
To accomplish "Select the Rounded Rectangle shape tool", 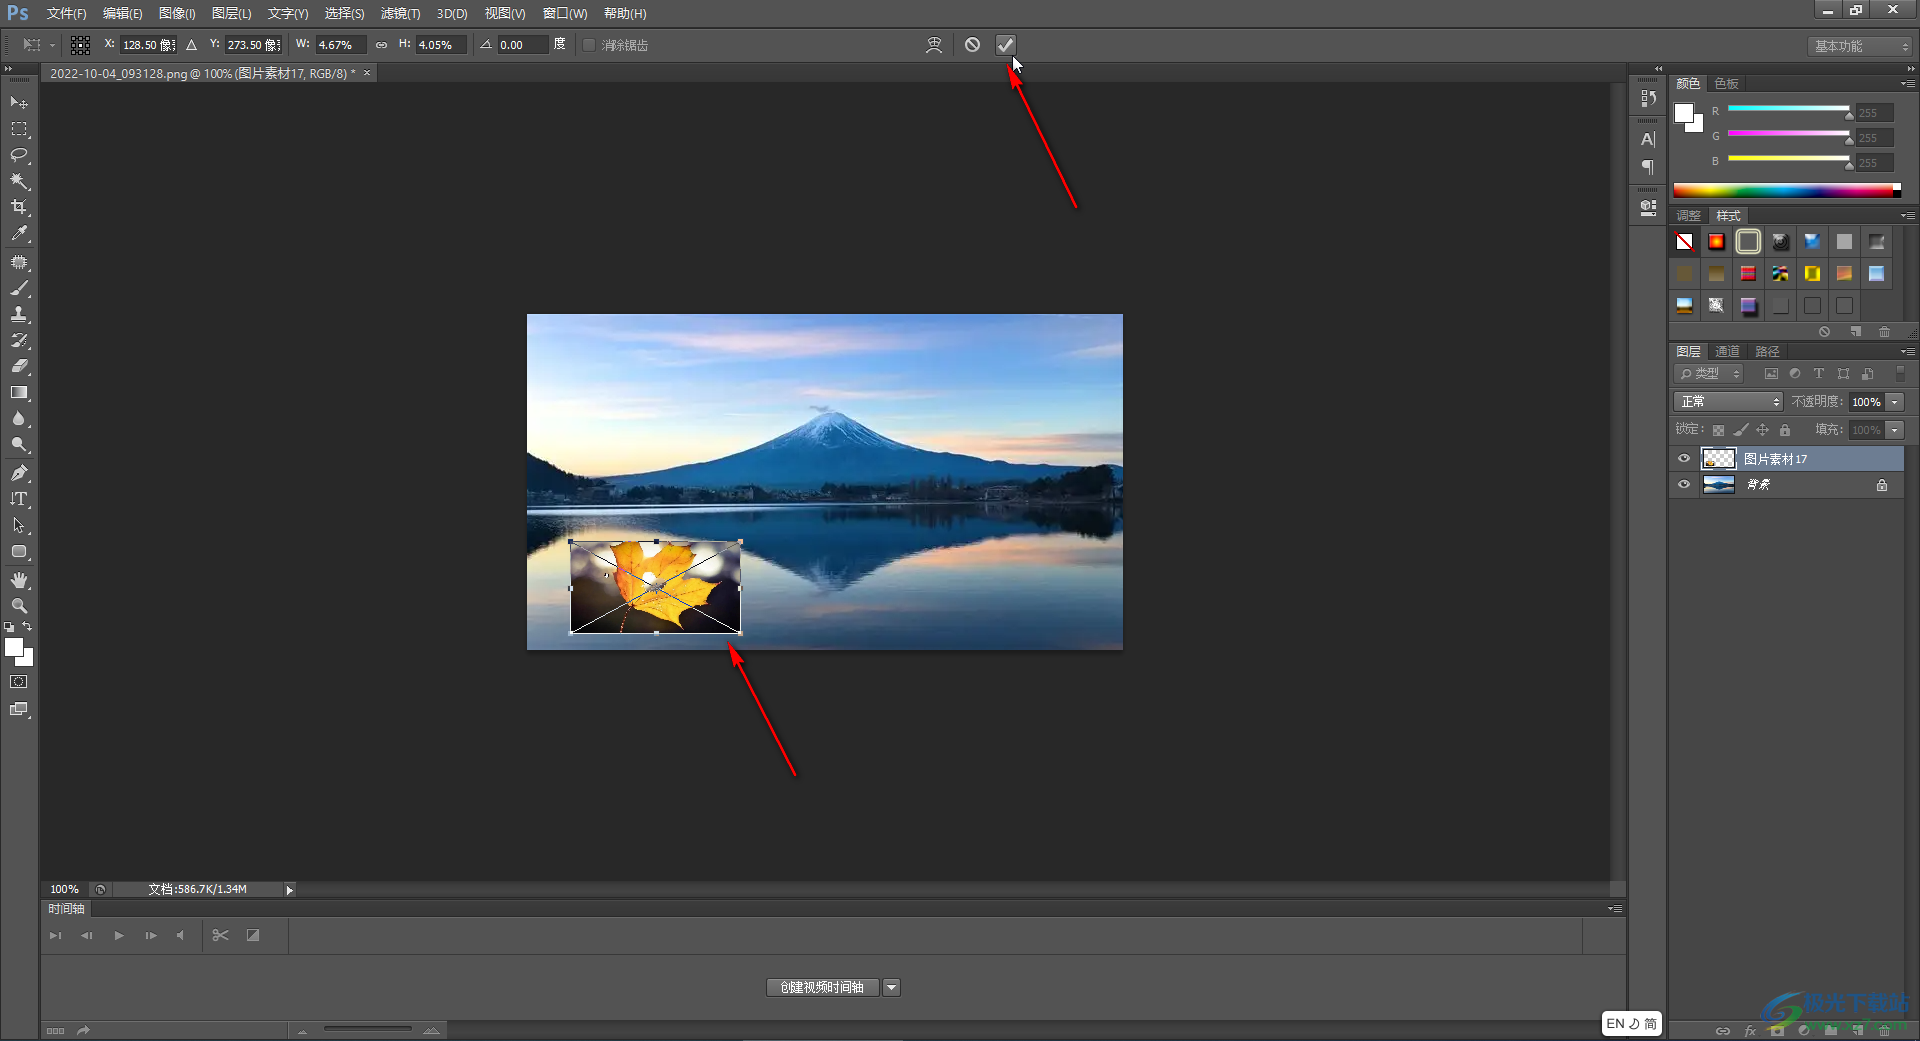I will point(19,551).
